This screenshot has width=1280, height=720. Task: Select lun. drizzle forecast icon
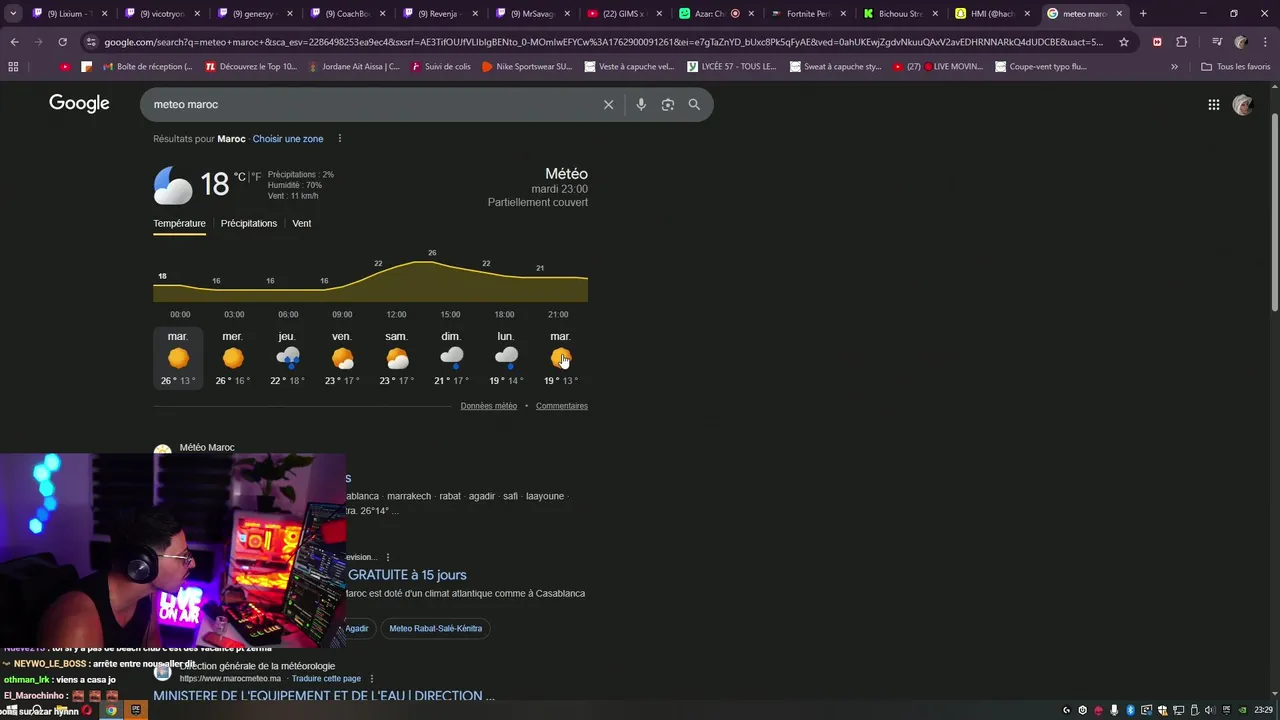506,358
